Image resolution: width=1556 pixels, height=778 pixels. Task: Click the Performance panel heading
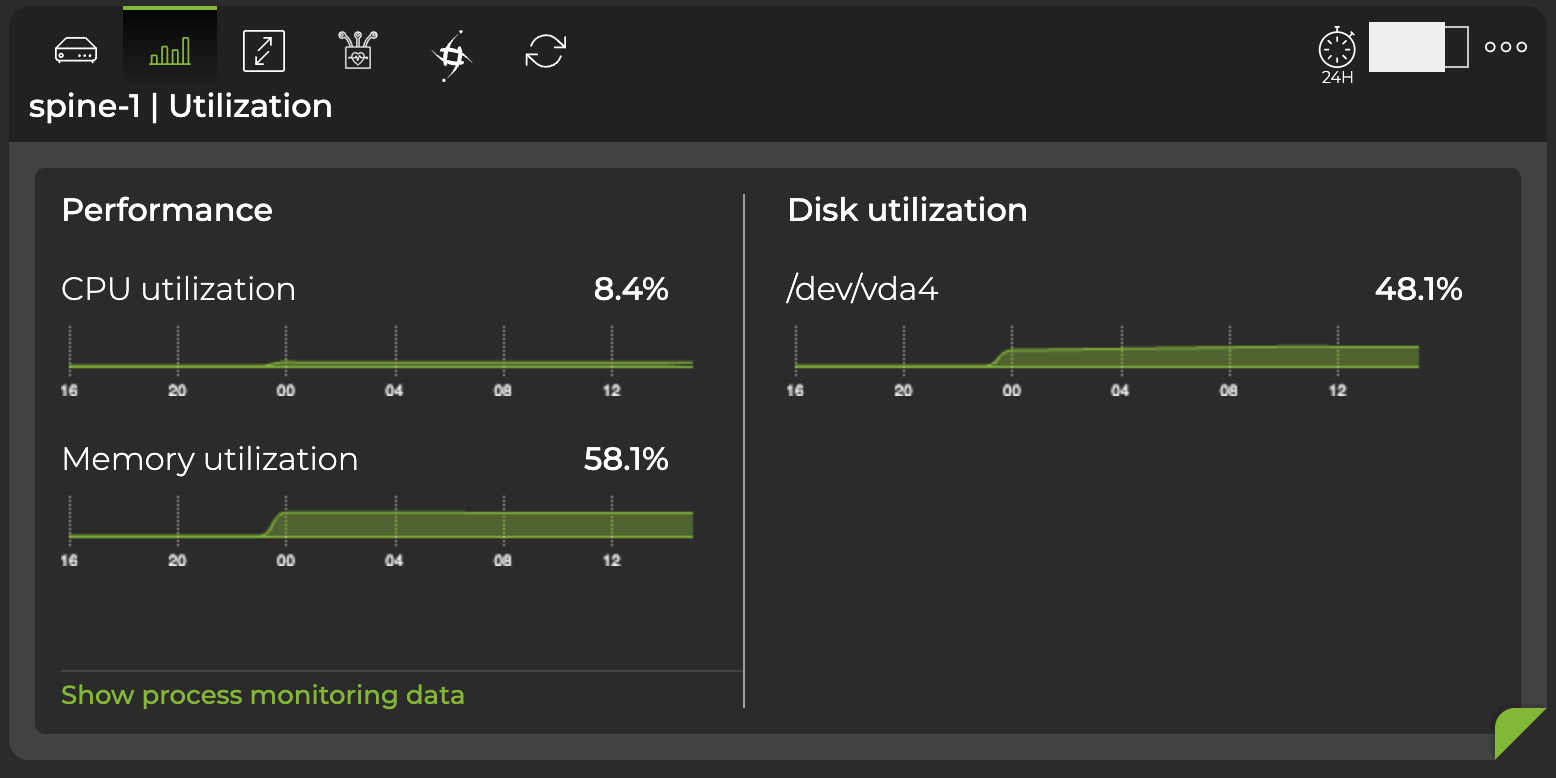(x=167, y=210)
